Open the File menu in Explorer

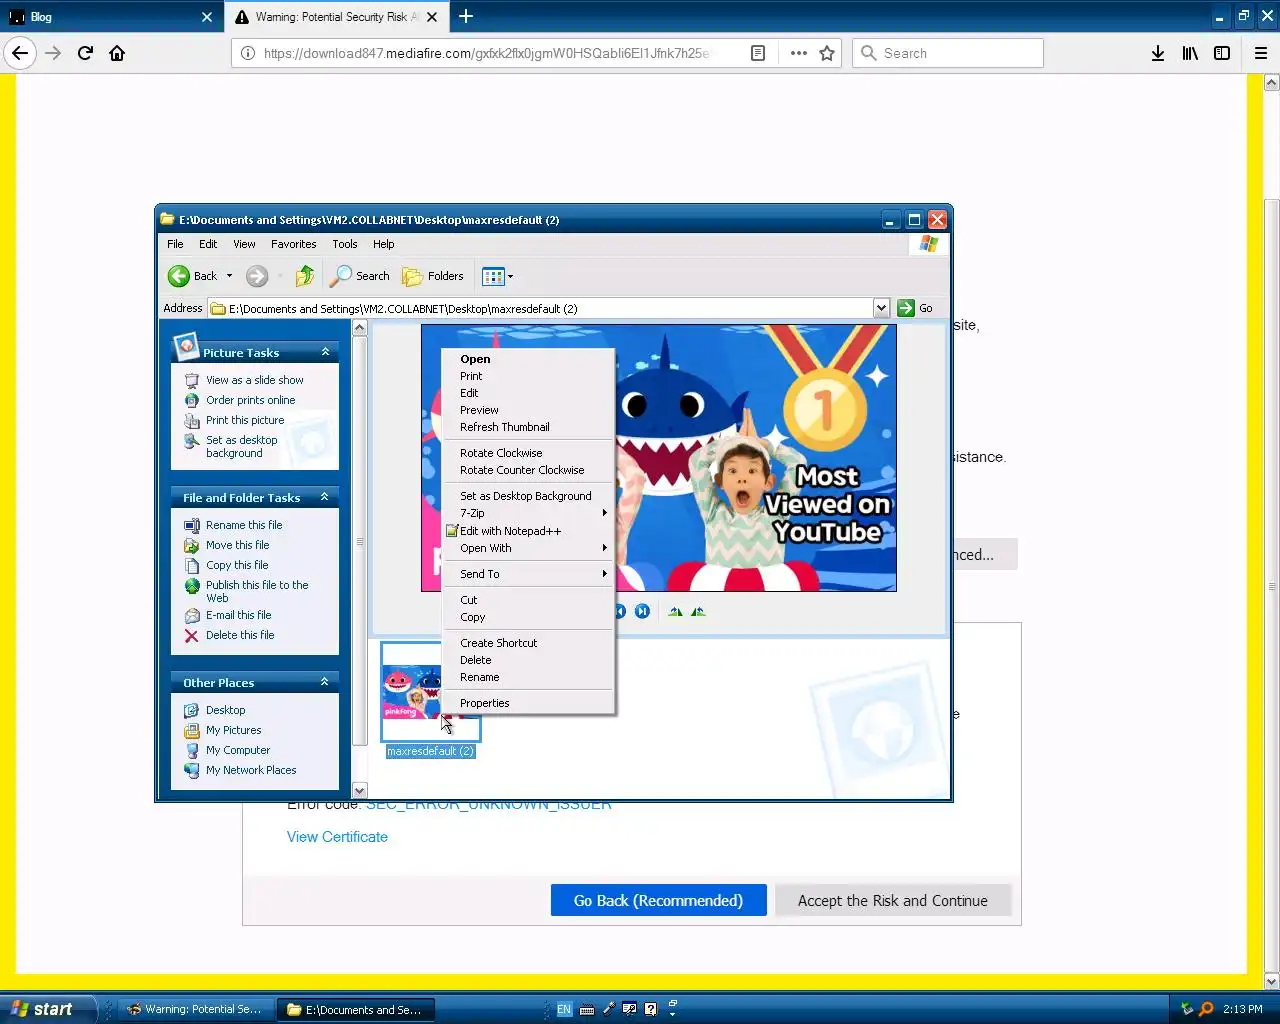(175, 244)
